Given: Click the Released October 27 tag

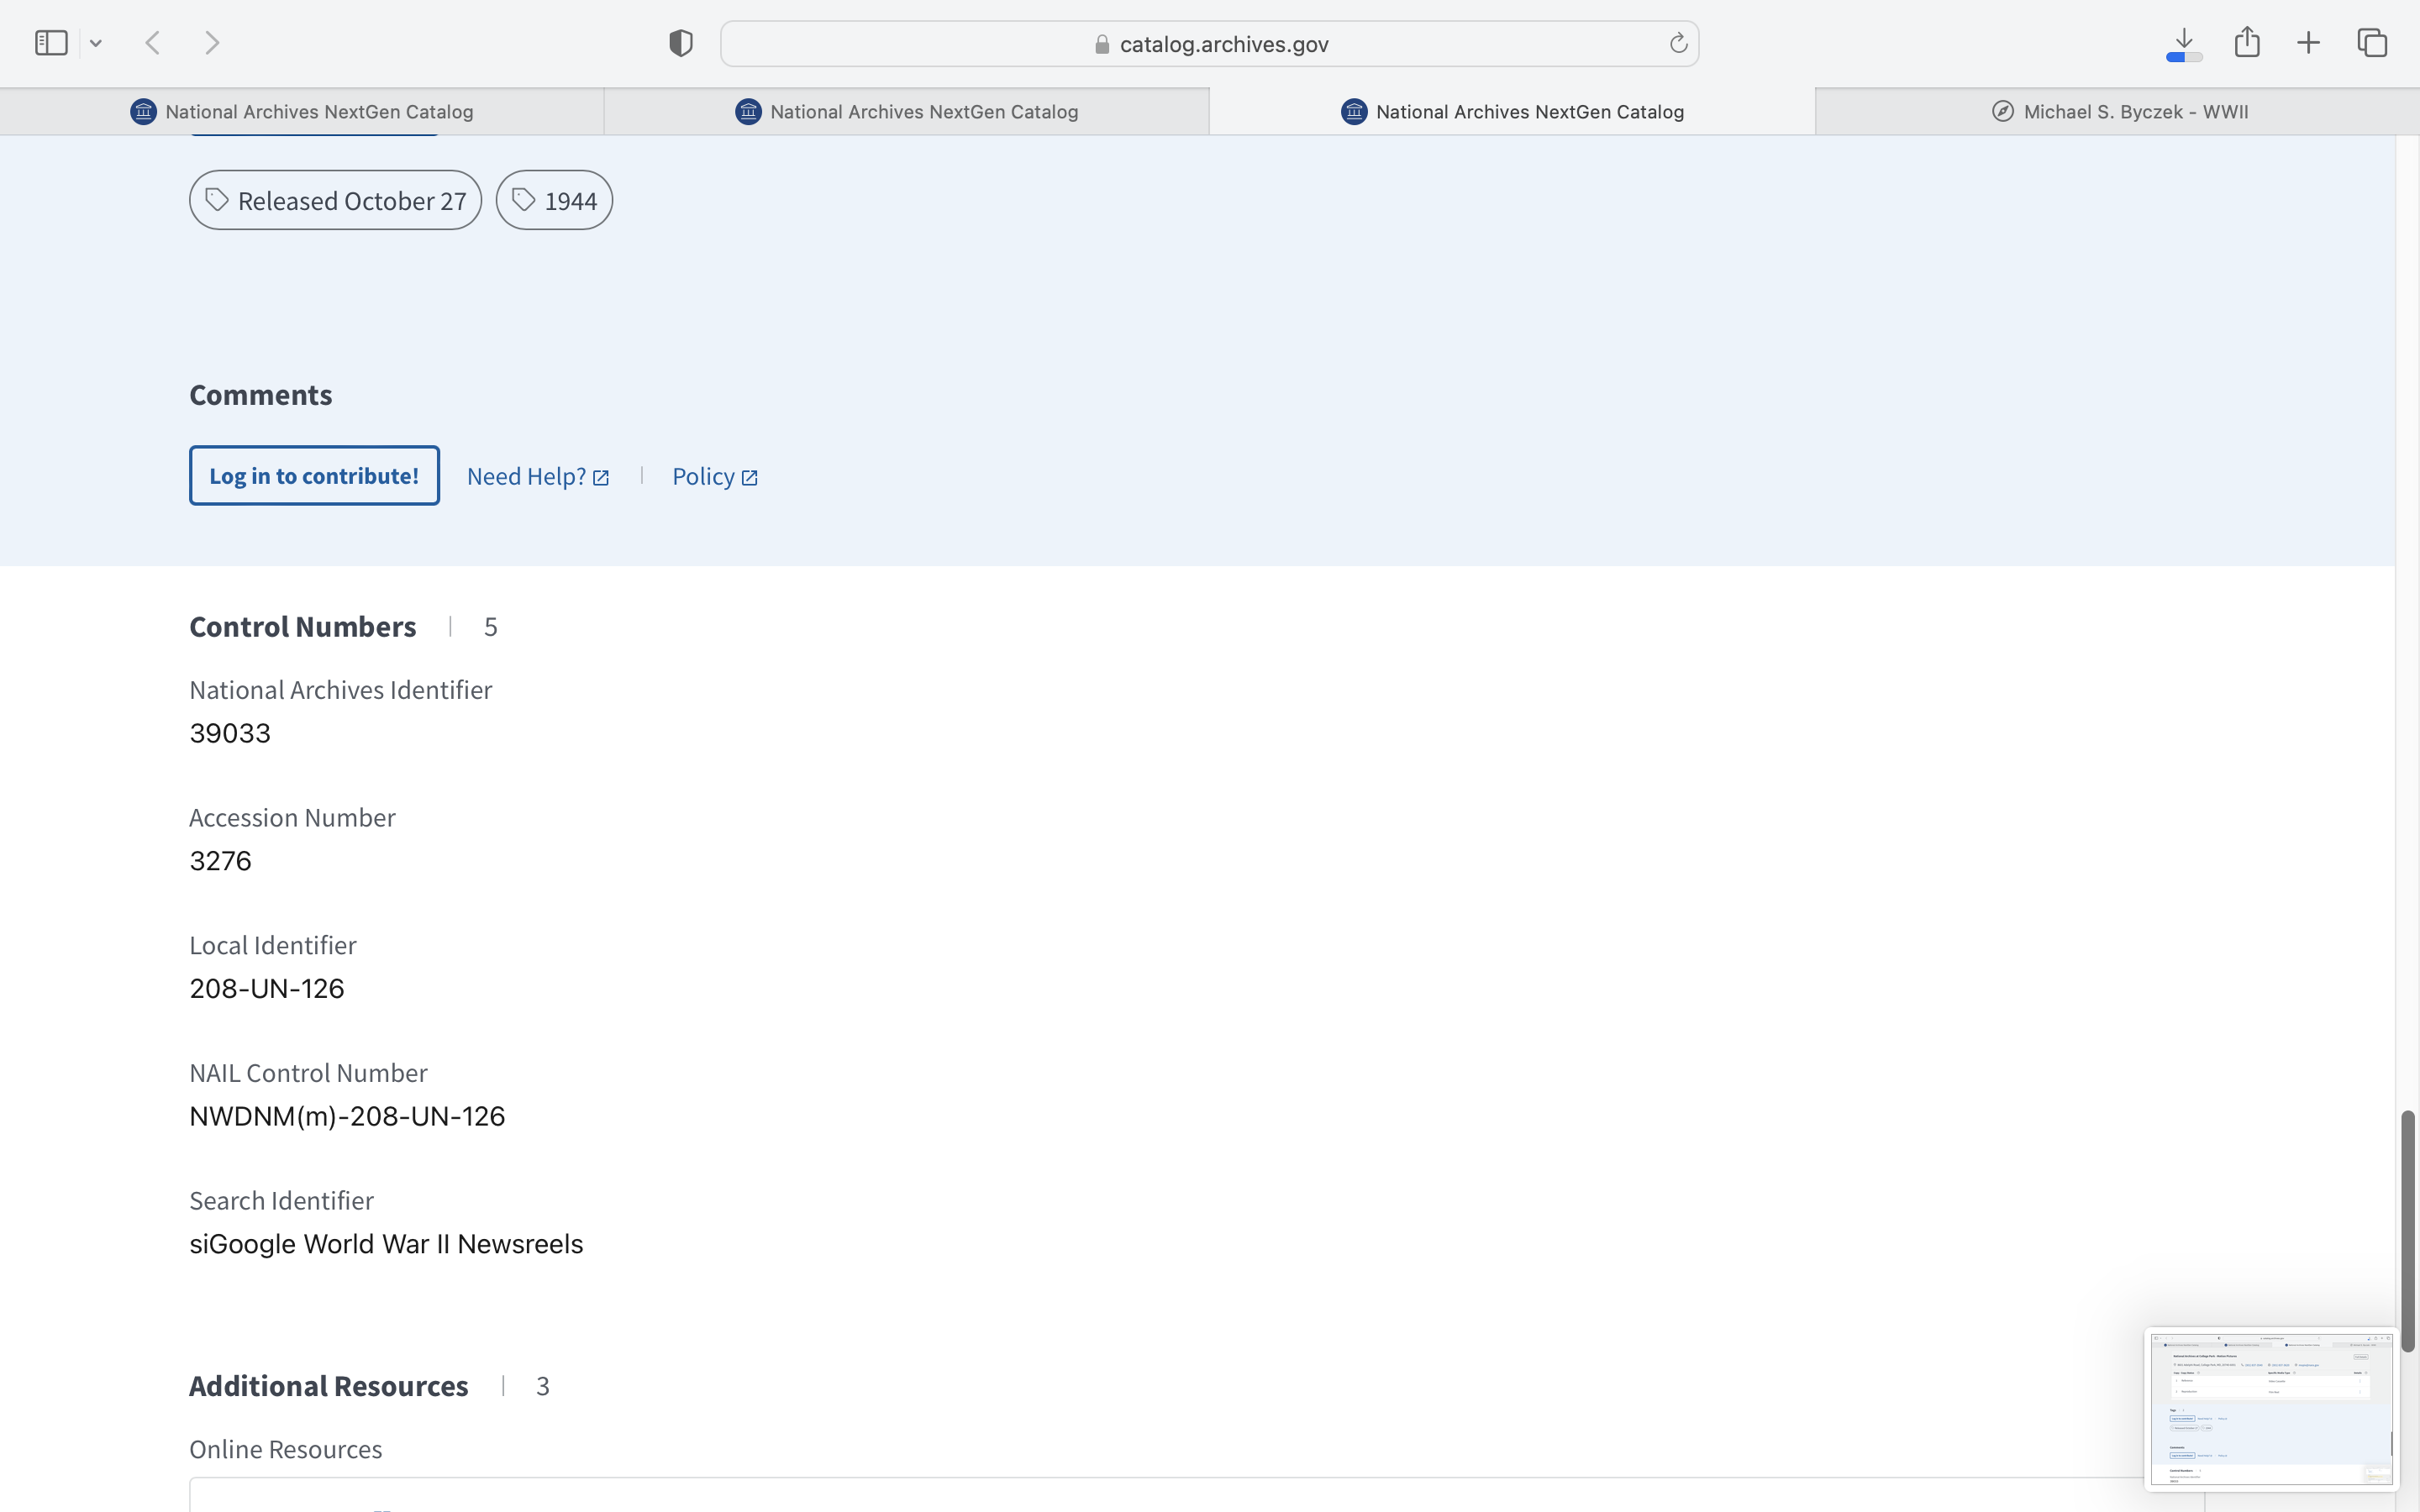Looking at the screenshot, I should (x=336, y=201).
